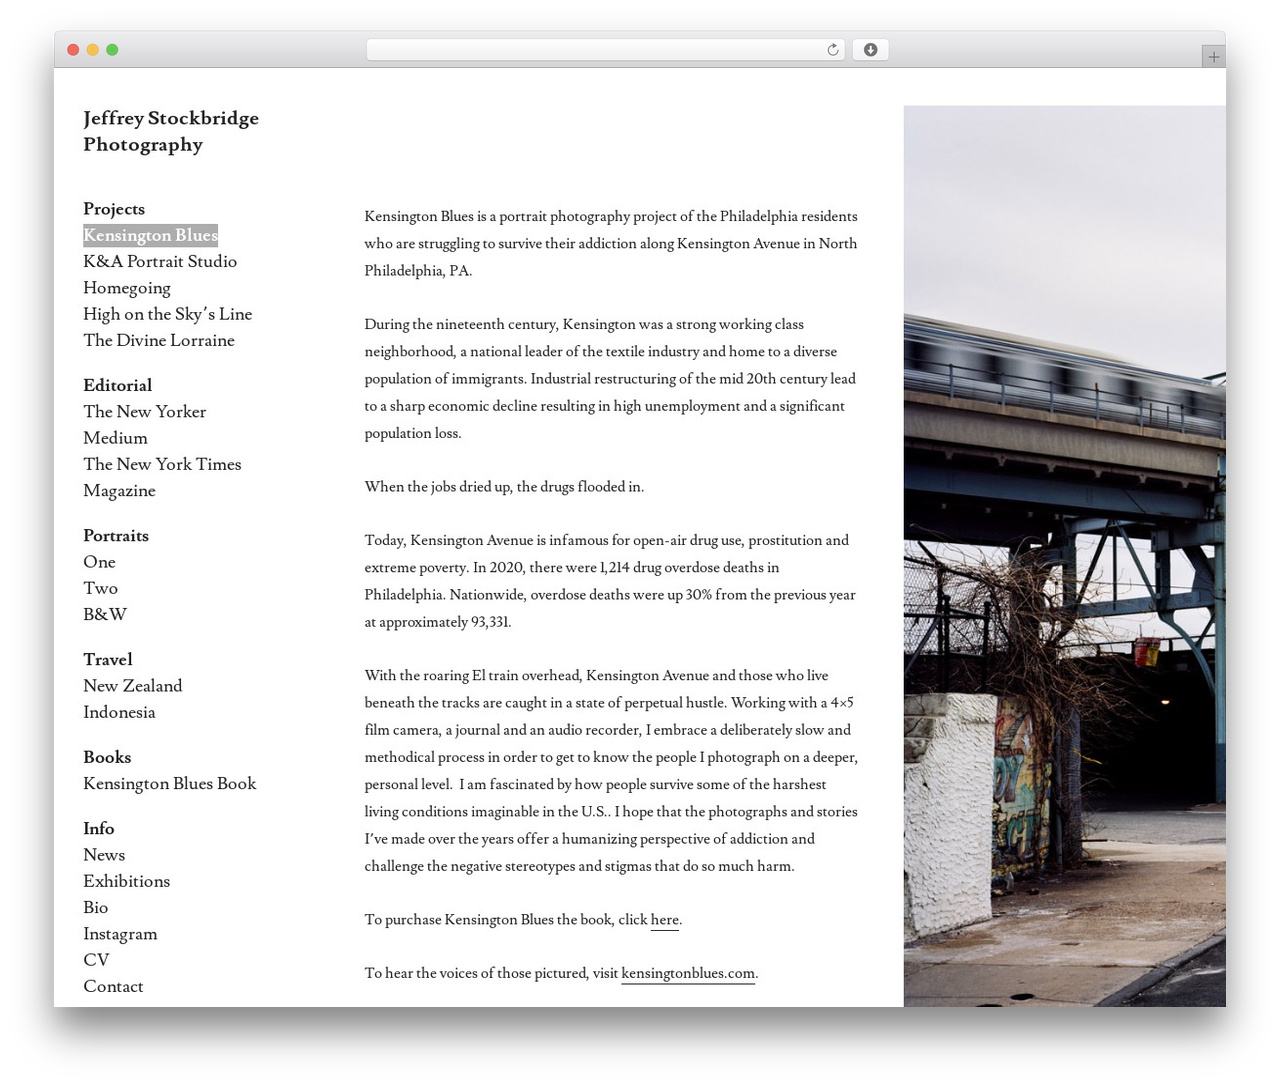
Task: Open Indonesia travel gallery
Action: [x=119, y=712]
